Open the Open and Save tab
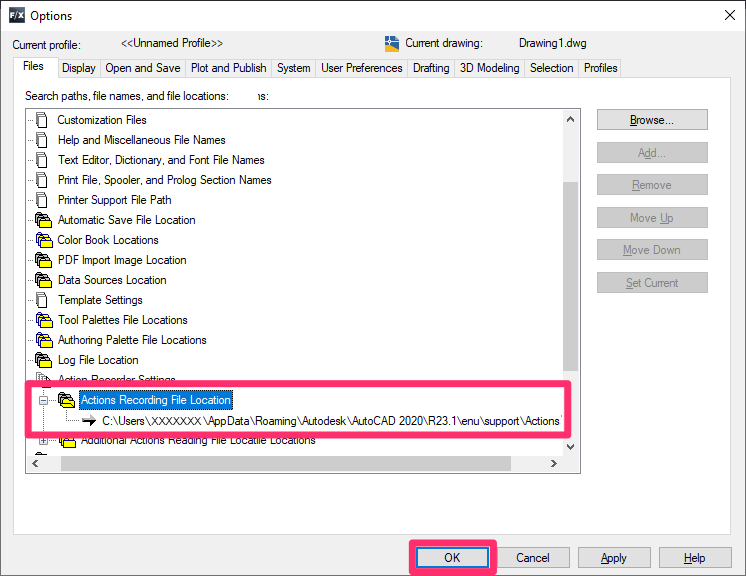 click(x=143, y=68)
